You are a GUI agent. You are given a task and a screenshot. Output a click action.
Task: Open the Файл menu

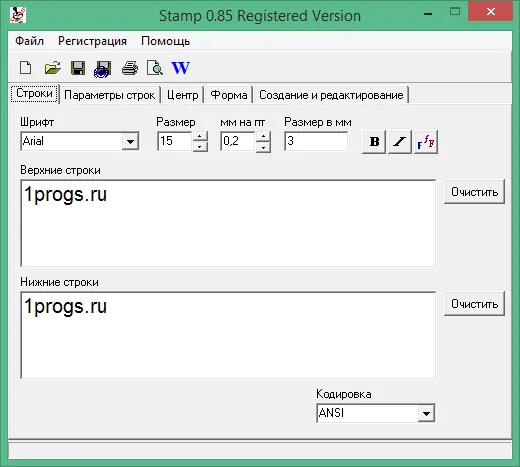point(29,41)
